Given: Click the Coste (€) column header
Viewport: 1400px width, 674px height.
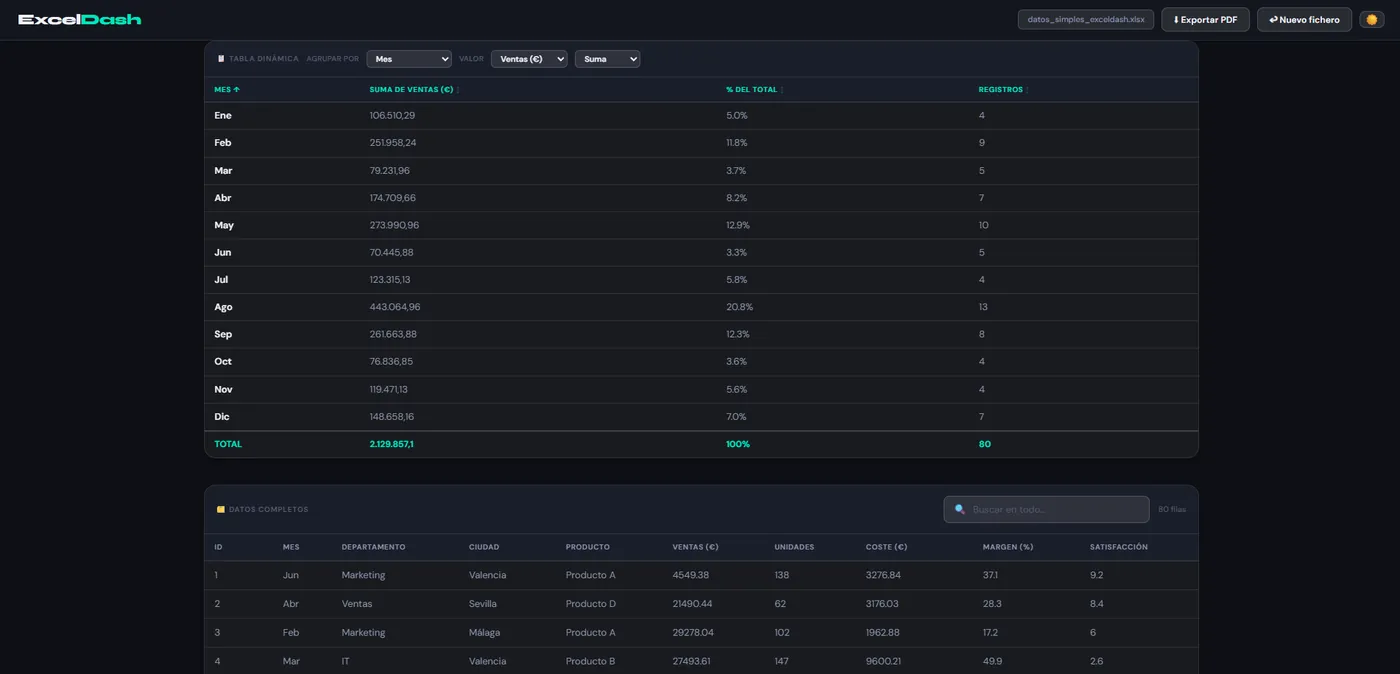Looking at the screenshot, I should pos(886,547).
